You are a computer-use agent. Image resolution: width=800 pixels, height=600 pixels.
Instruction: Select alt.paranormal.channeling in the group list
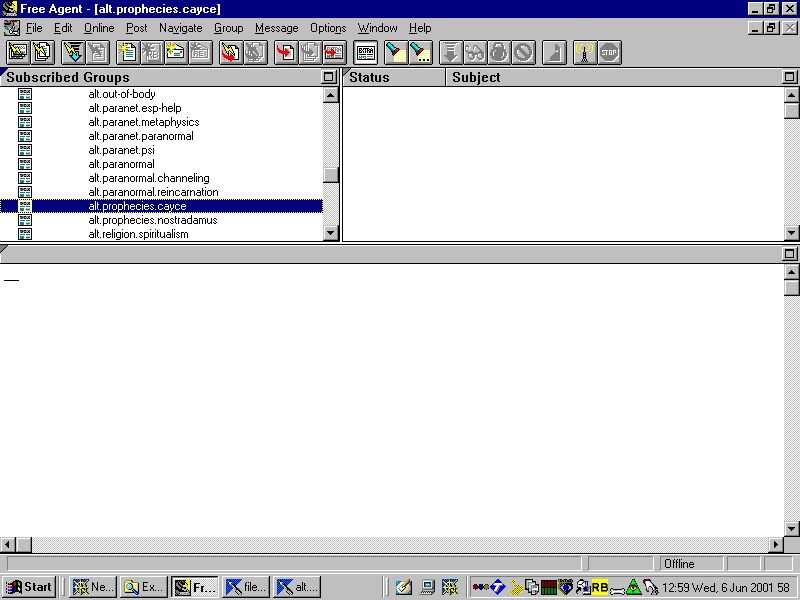pyautogui.click(x=149, y=178)
